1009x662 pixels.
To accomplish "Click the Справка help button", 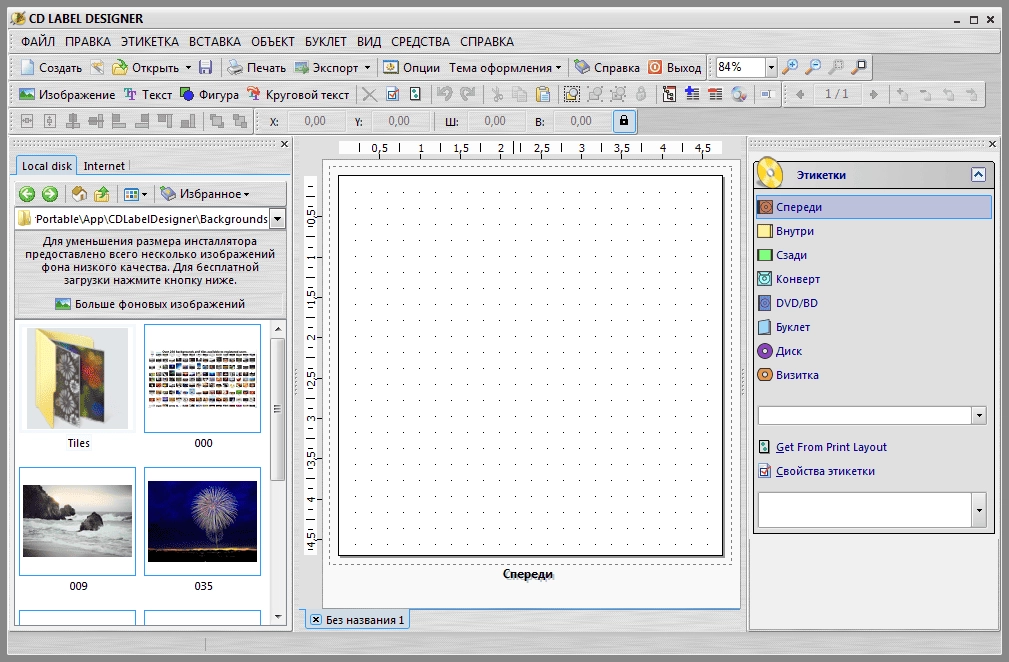I will [x=607, y=68].
